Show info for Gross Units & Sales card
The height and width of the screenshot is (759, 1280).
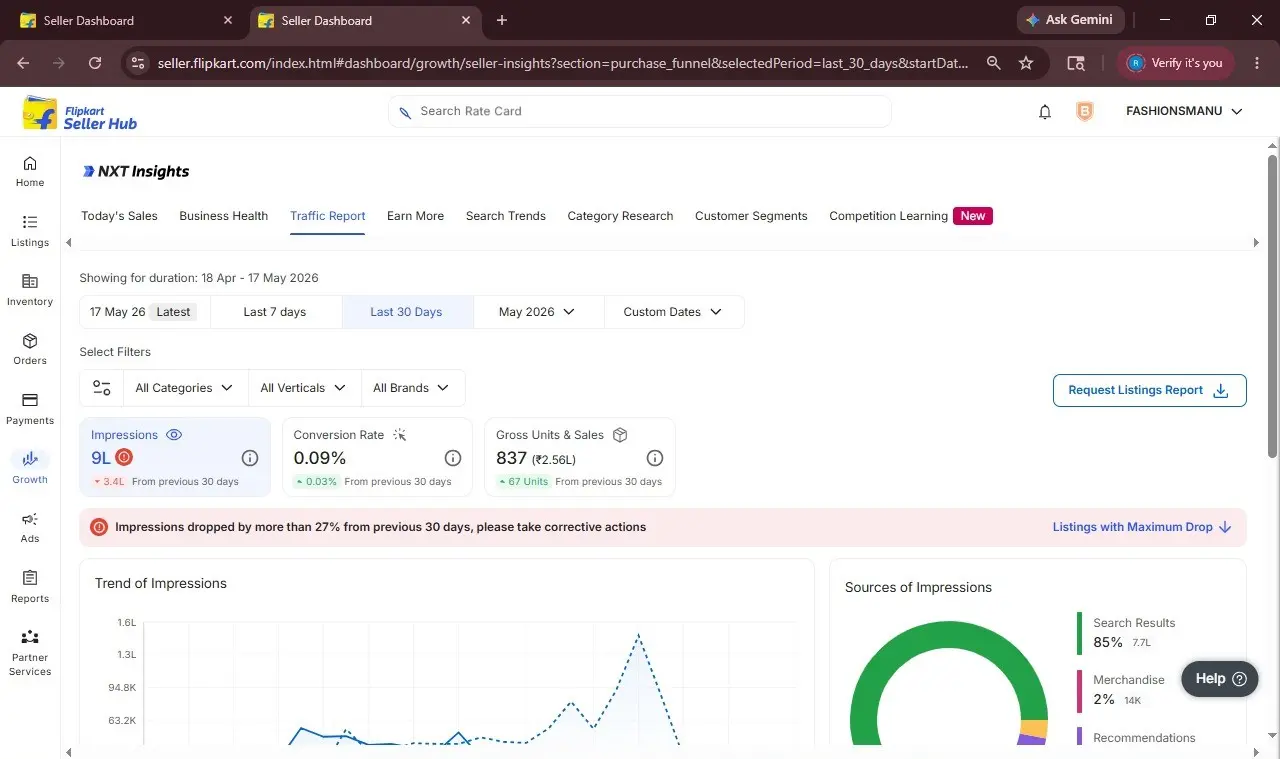pos(655,458)
